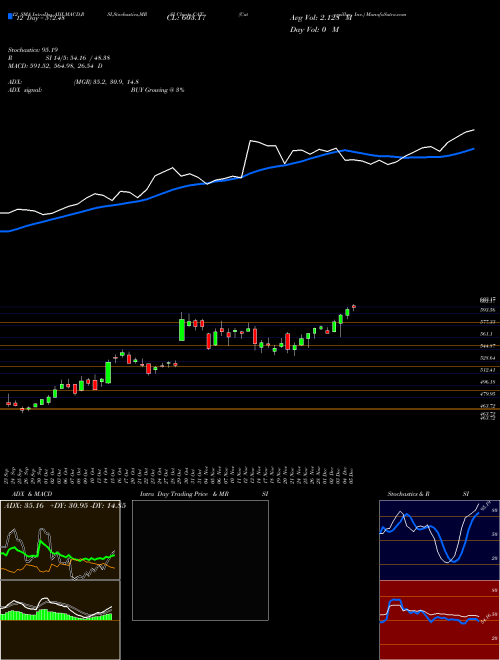The width and height of the screenshot is (500, 660).
Task: Click the 561.1 price axis label
Action: [x=489, y=334]
